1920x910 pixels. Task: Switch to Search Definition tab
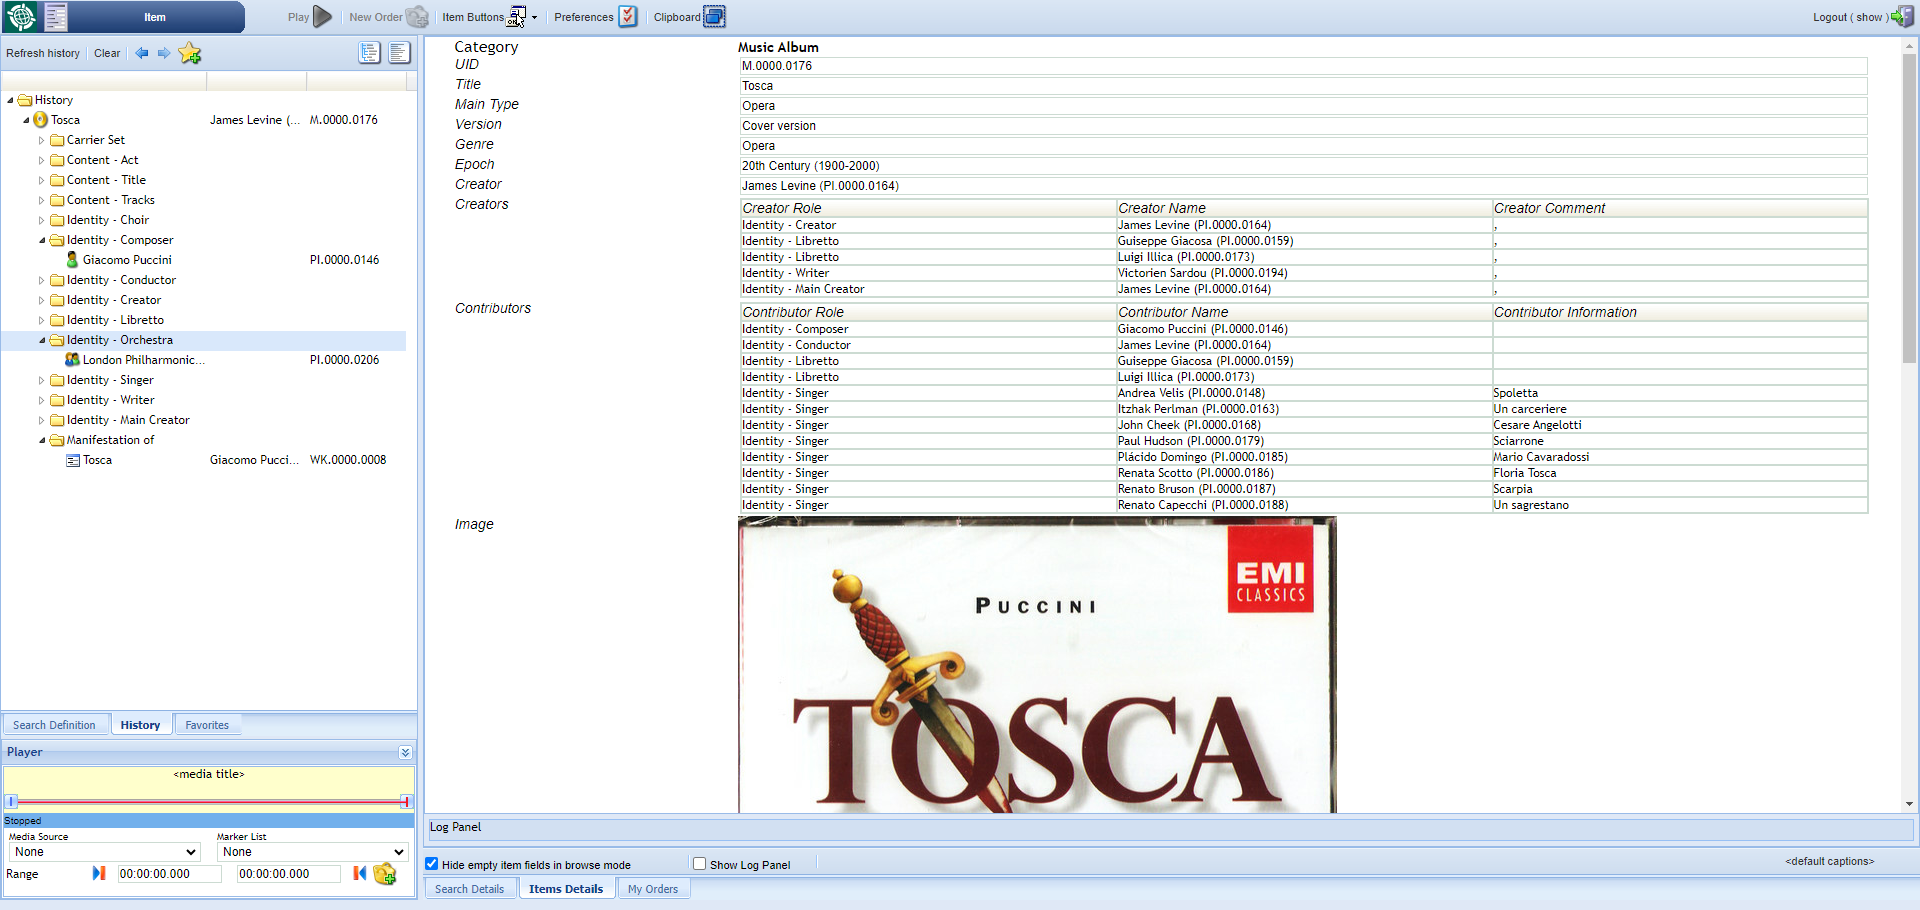point(54,725)
